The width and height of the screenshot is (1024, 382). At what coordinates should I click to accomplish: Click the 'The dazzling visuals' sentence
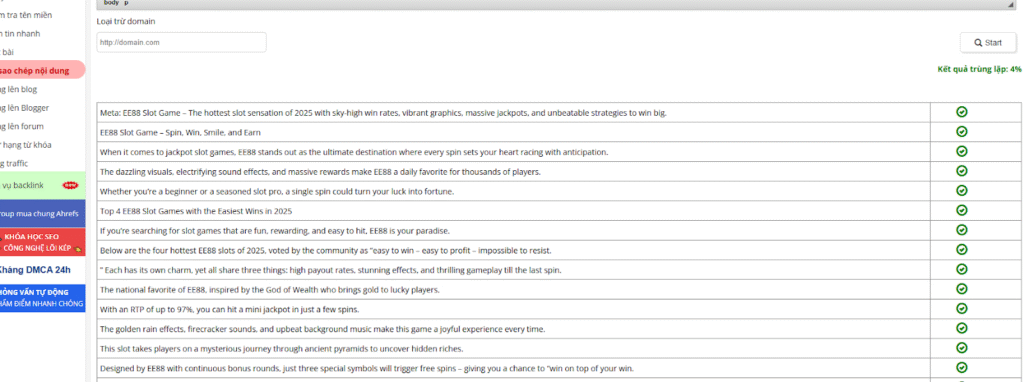coord(320,172)
